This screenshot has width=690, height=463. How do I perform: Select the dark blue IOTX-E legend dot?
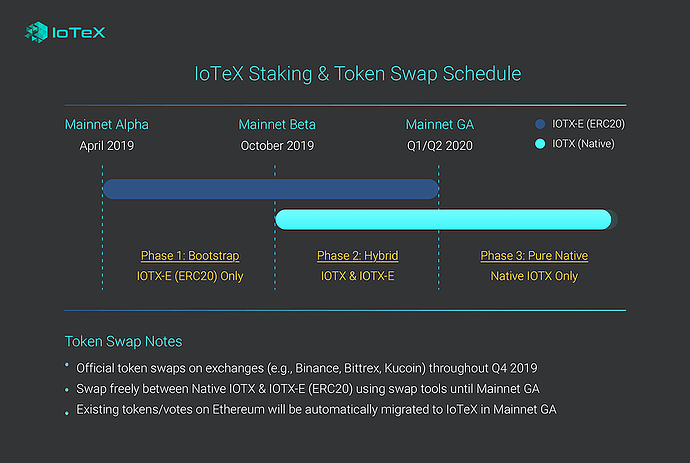[540, 124]
